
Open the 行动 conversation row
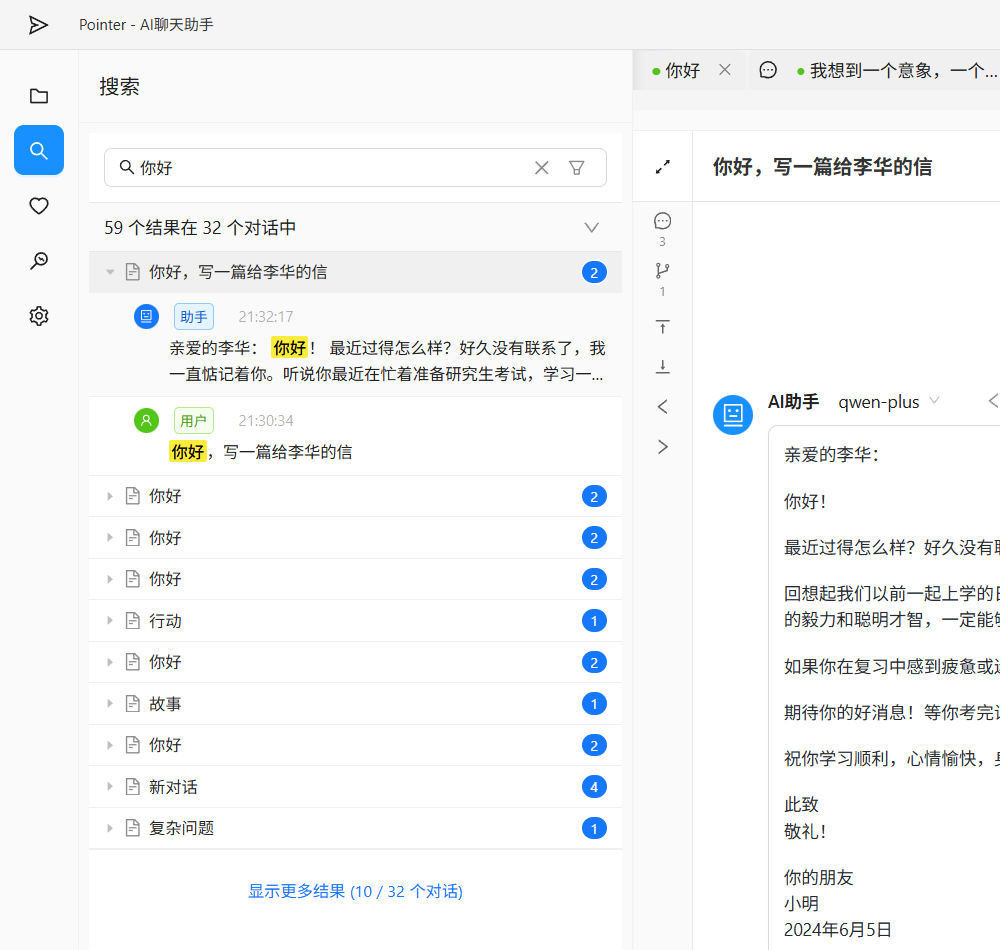point(355,620)
